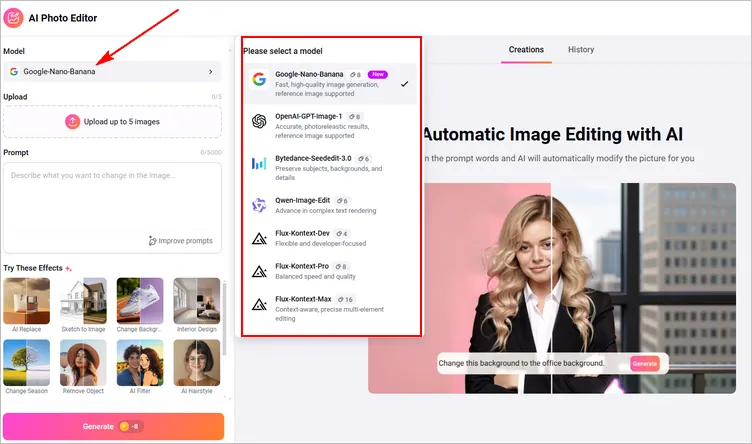Click the Google G icon in Model field
The image size is (752, 444).
[x=14, y=71]
